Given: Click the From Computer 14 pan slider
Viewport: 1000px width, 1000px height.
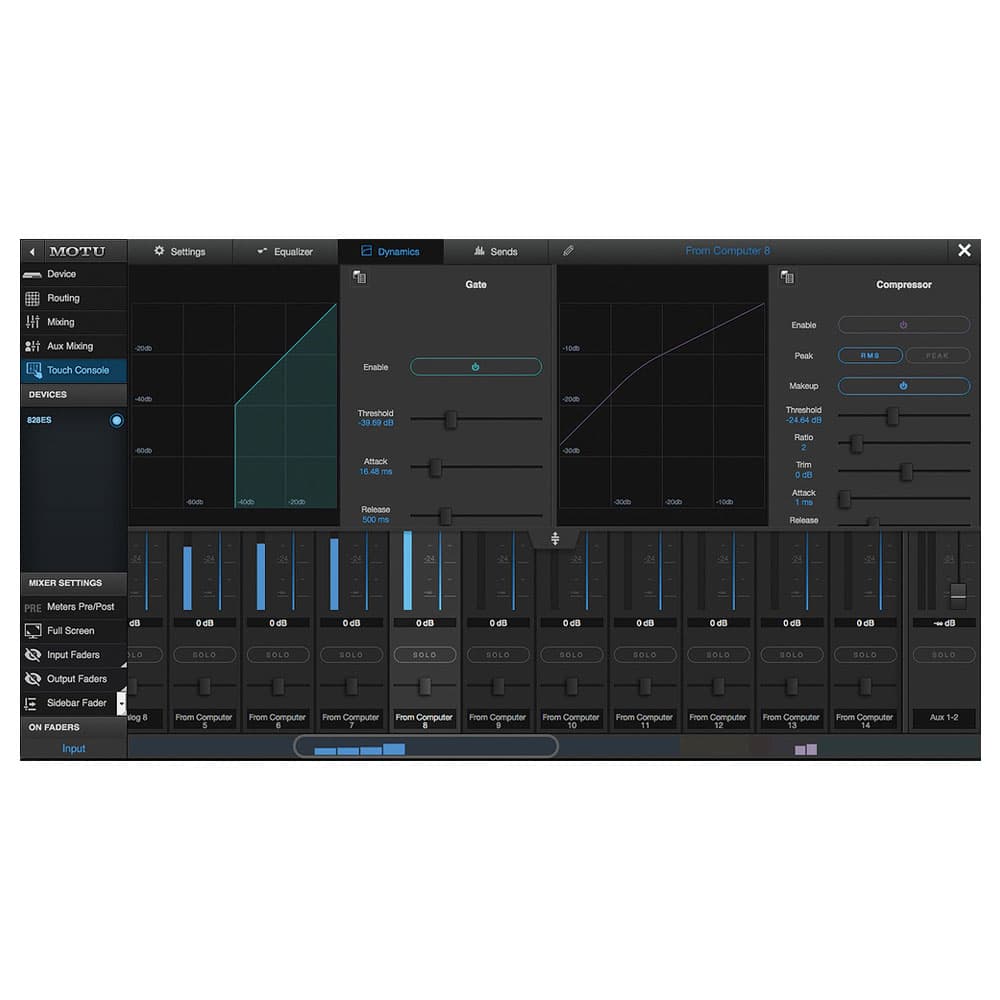Looking at the screenshot, I should (x=865, y=687).
